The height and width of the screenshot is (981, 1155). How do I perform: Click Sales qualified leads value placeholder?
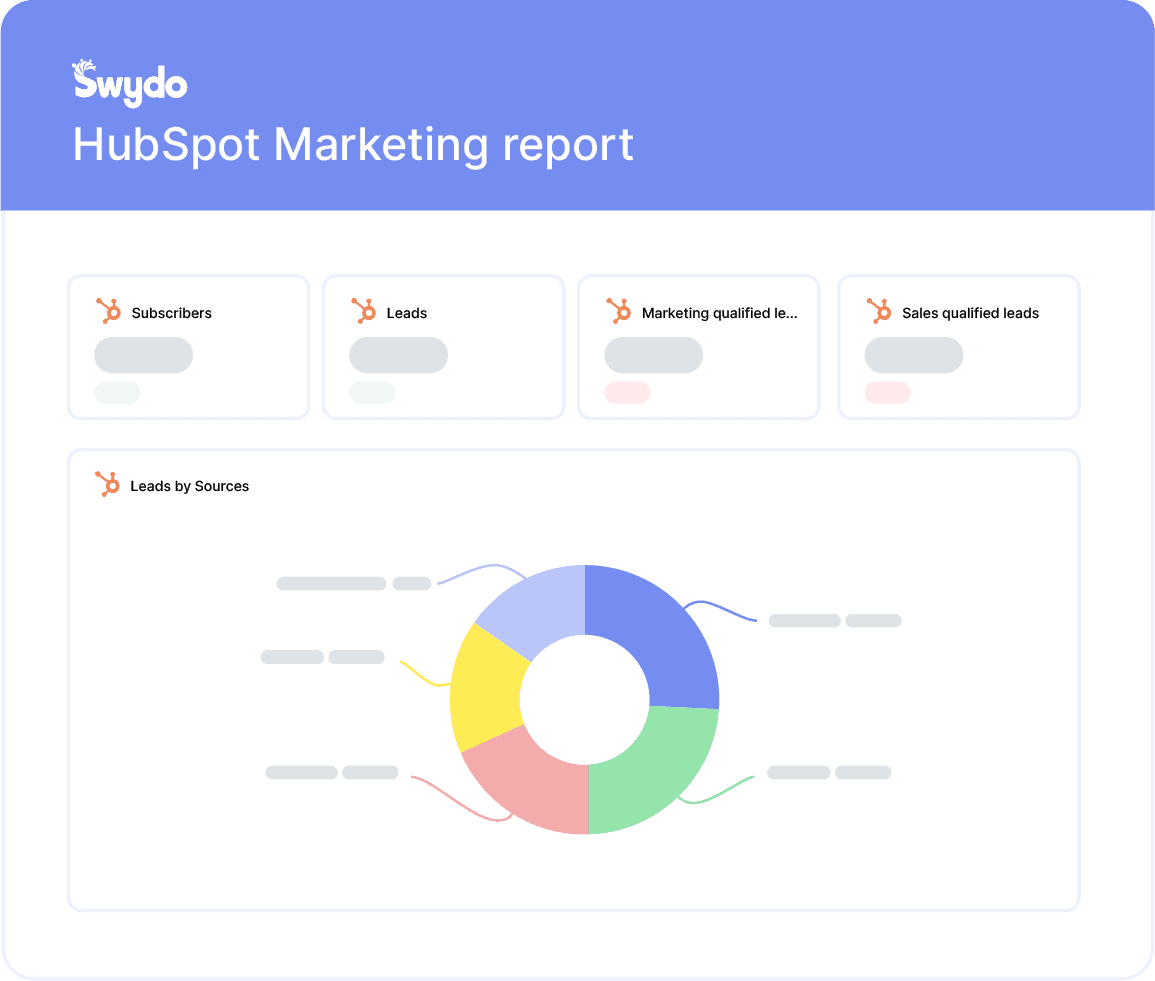(913, 355)
